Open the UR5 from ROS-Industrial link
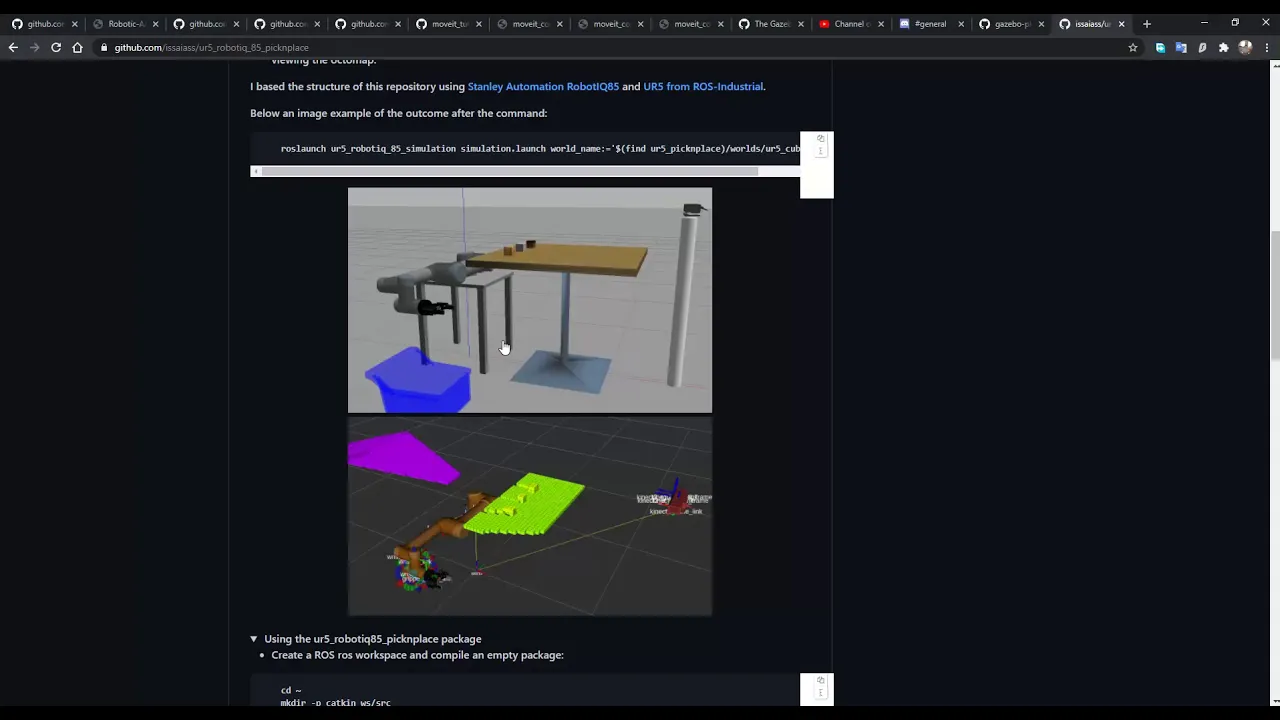Viewport: 1280px width, 720px height. [x=703, y=87]
